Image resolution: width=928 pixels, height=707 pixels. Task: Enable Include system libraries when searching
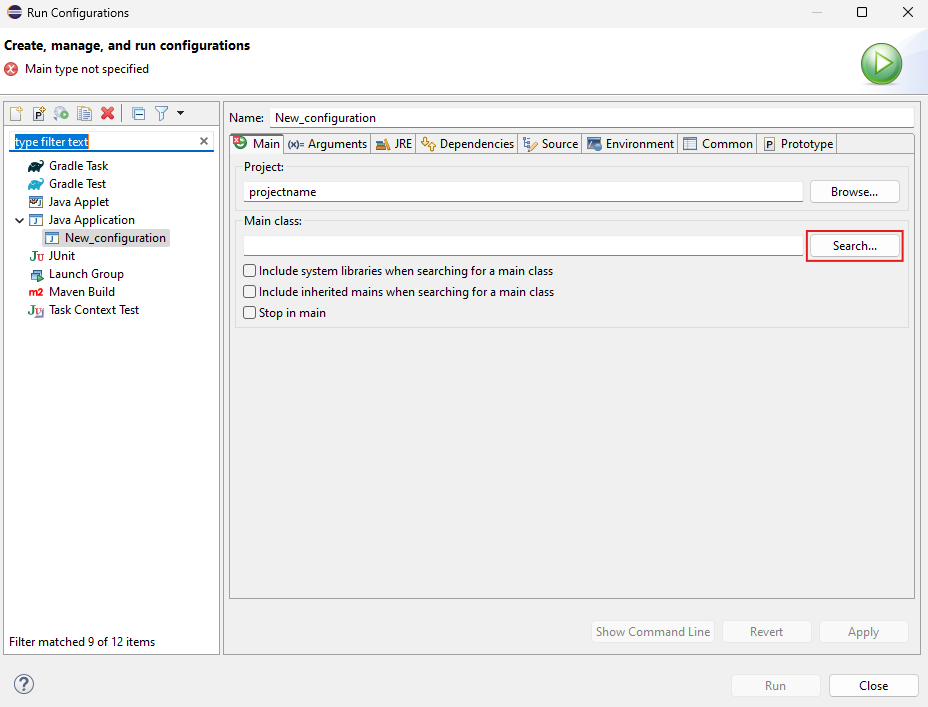(x=250, y=271)
